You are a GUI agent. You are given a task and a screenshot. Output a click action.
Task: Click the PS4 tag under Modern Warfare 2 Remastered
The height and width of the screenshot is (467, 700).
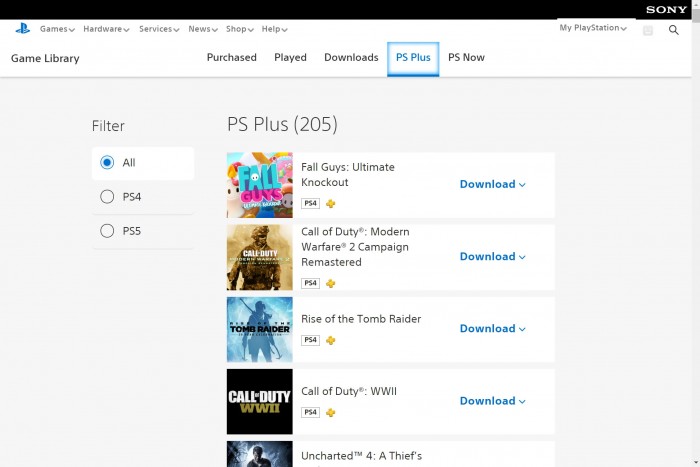point(310,283)
